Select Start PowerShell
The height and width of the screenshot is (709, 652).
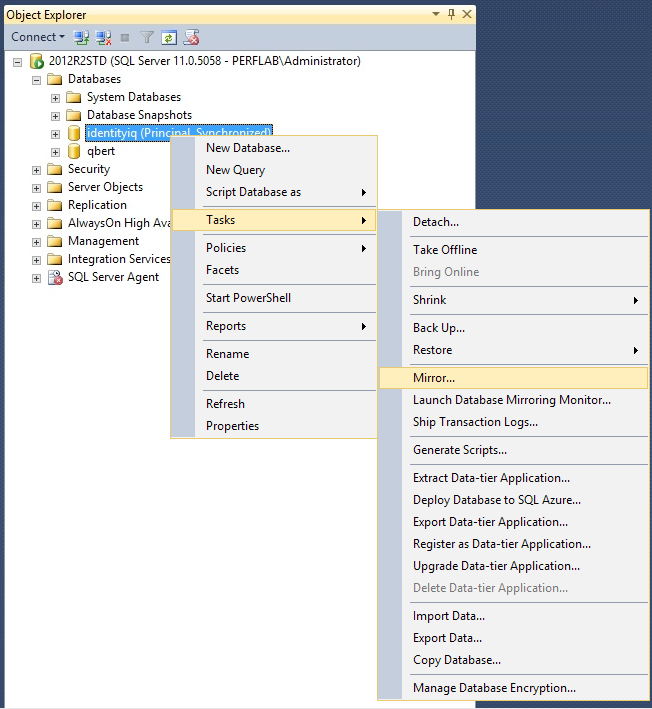pyautogui.click(x=274, y=298)
